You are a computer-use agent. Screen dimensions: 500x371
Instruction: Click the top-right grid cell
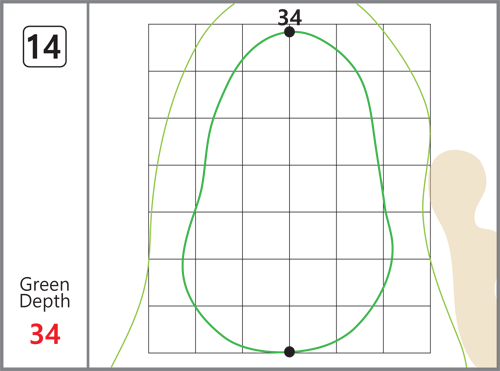tap(407, 48)
